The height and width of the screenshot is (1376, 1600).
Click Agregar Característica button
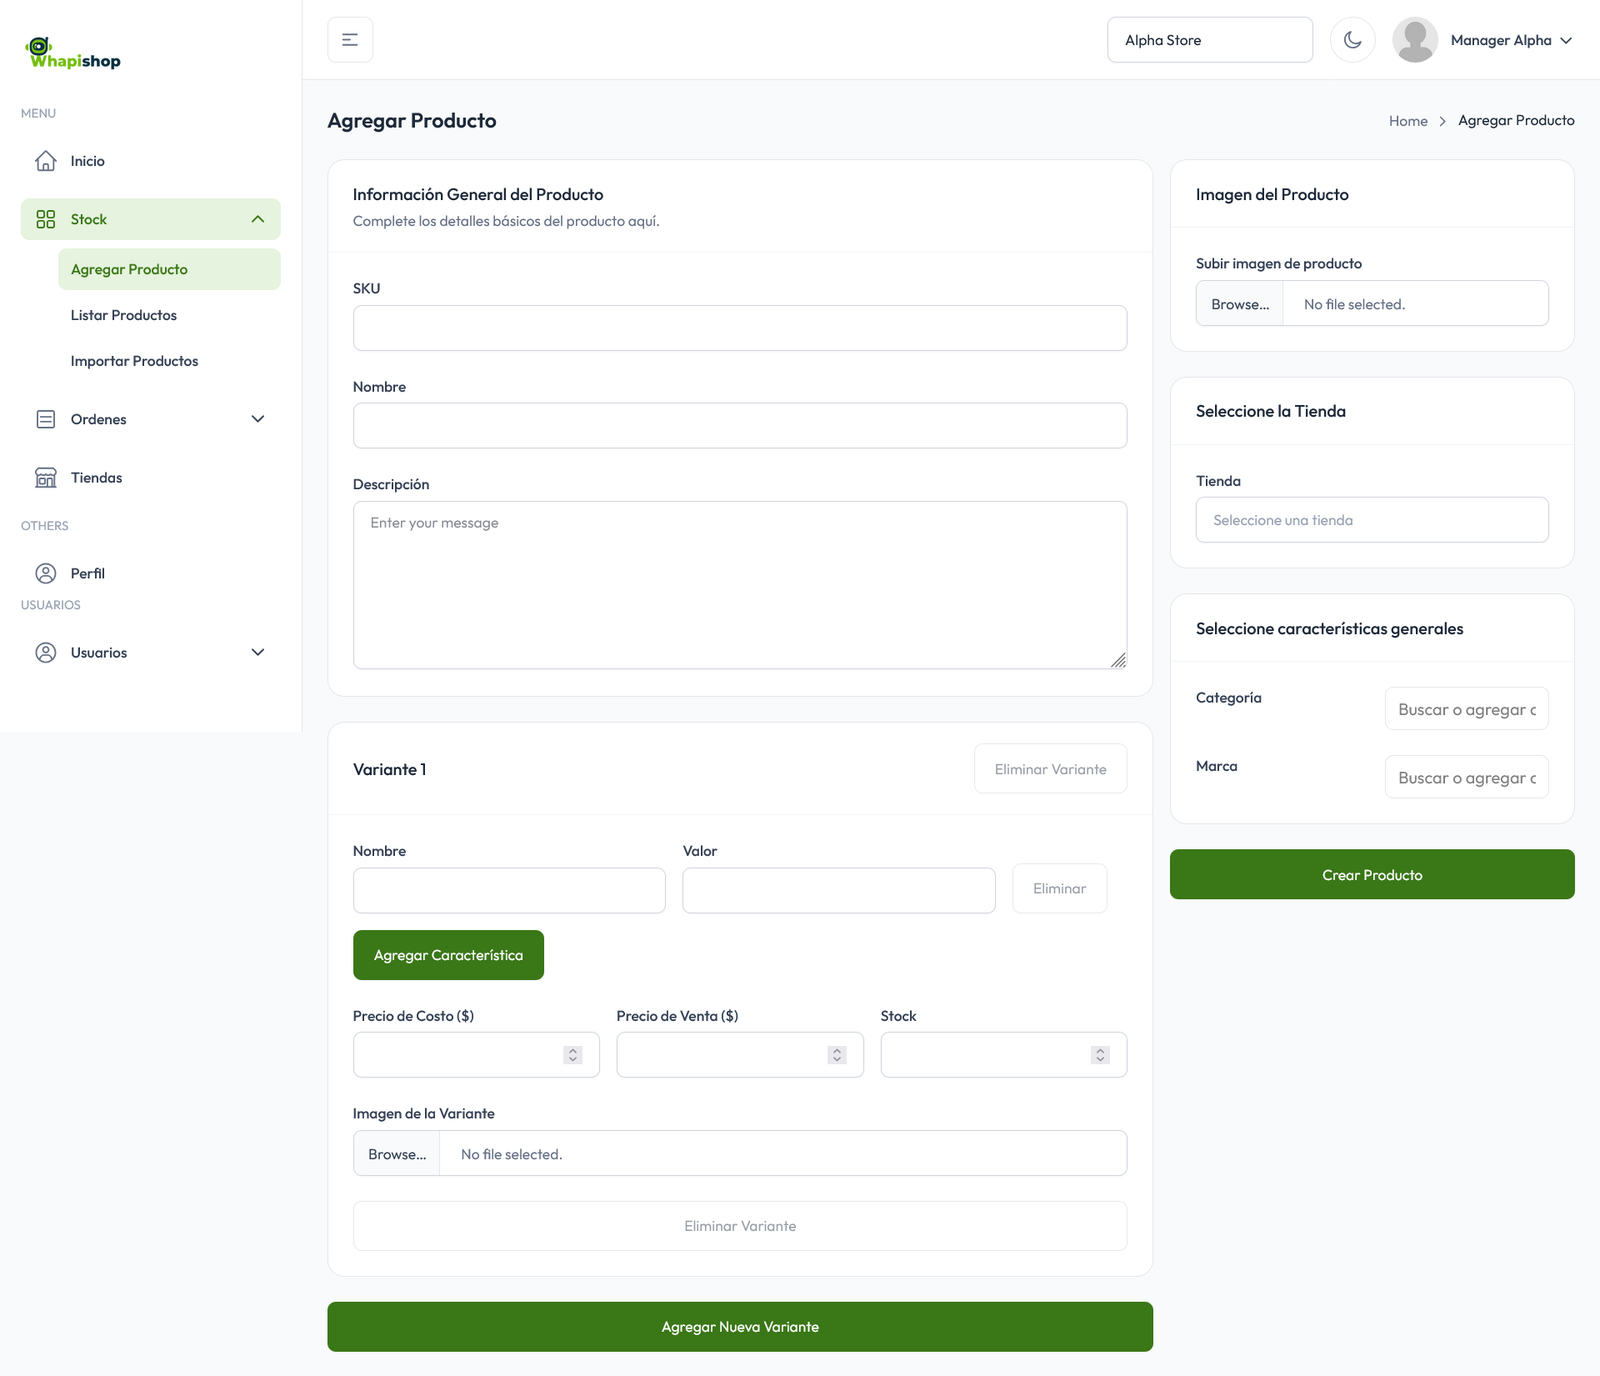(448, 955)
